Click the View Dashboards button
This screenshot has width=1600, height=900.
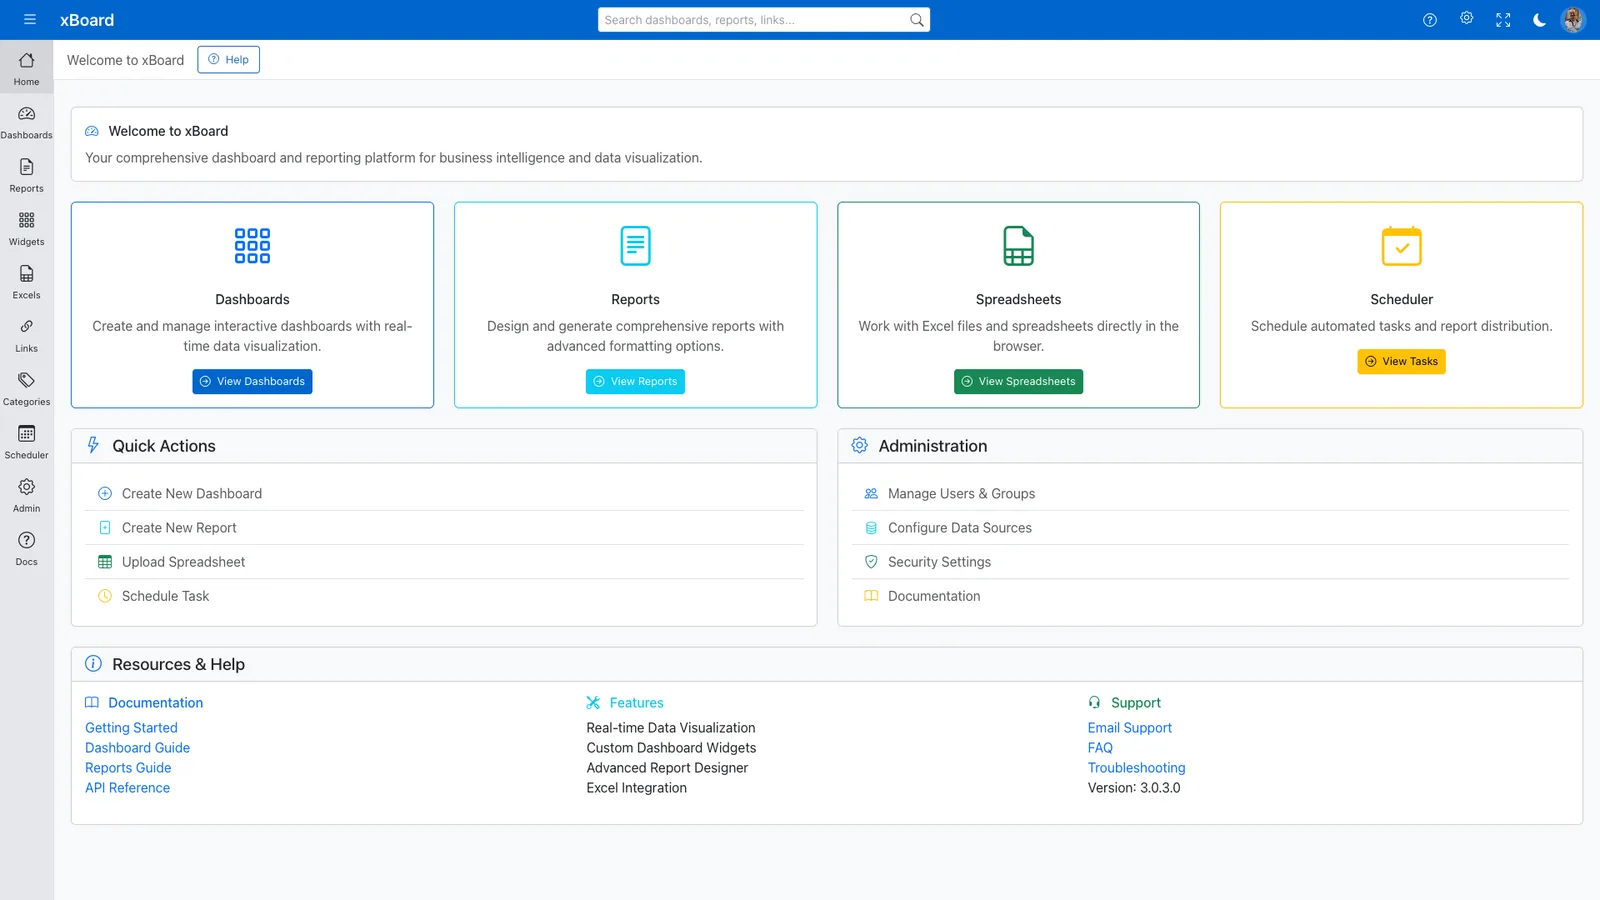point(252,382)
